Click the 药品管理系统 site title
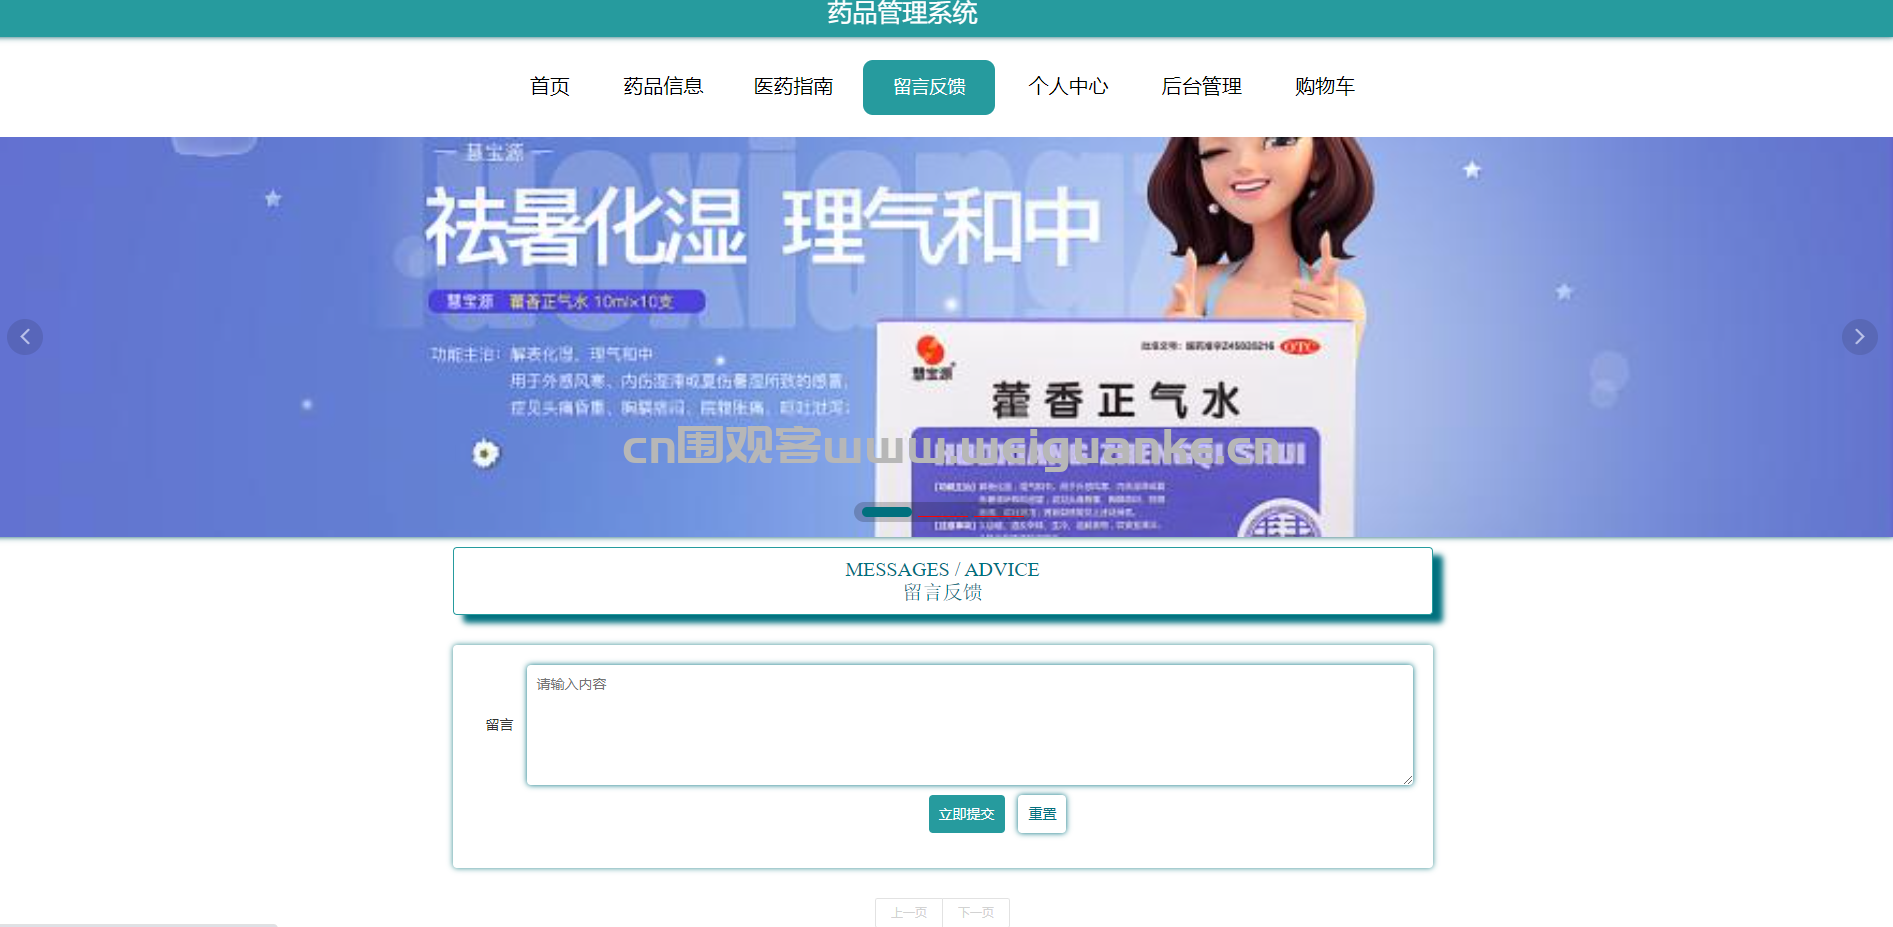This screenshot has width=1893, height=927. tap(902, 13)
